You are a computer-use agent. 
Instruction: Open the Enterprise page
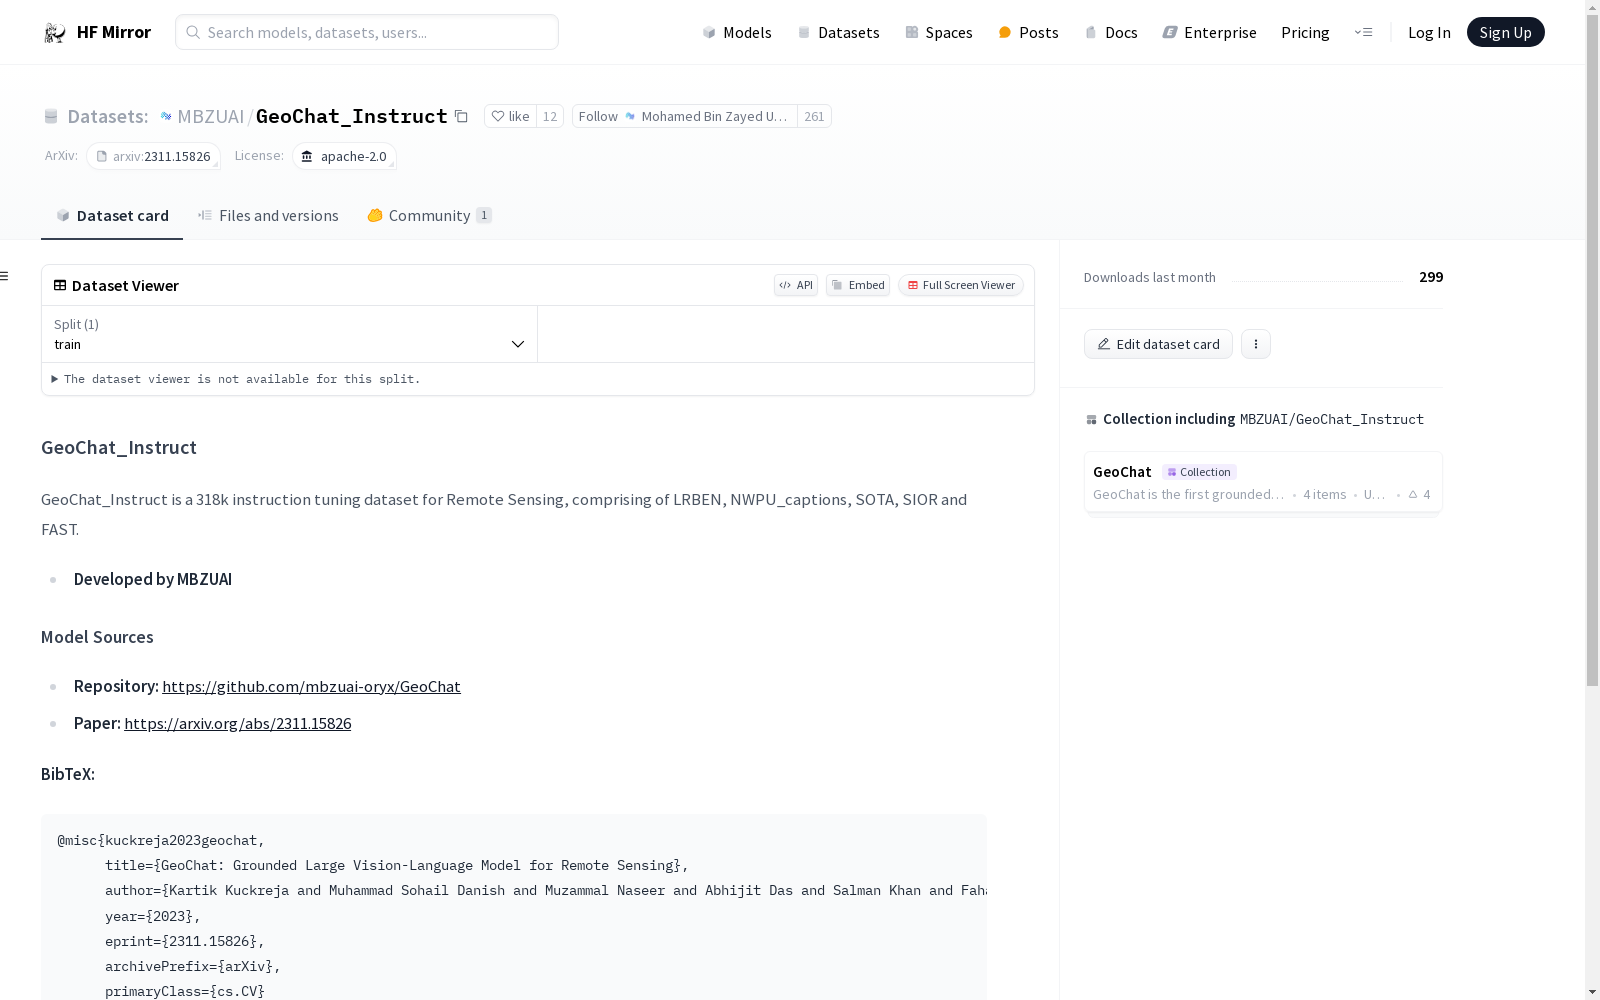1209,32
